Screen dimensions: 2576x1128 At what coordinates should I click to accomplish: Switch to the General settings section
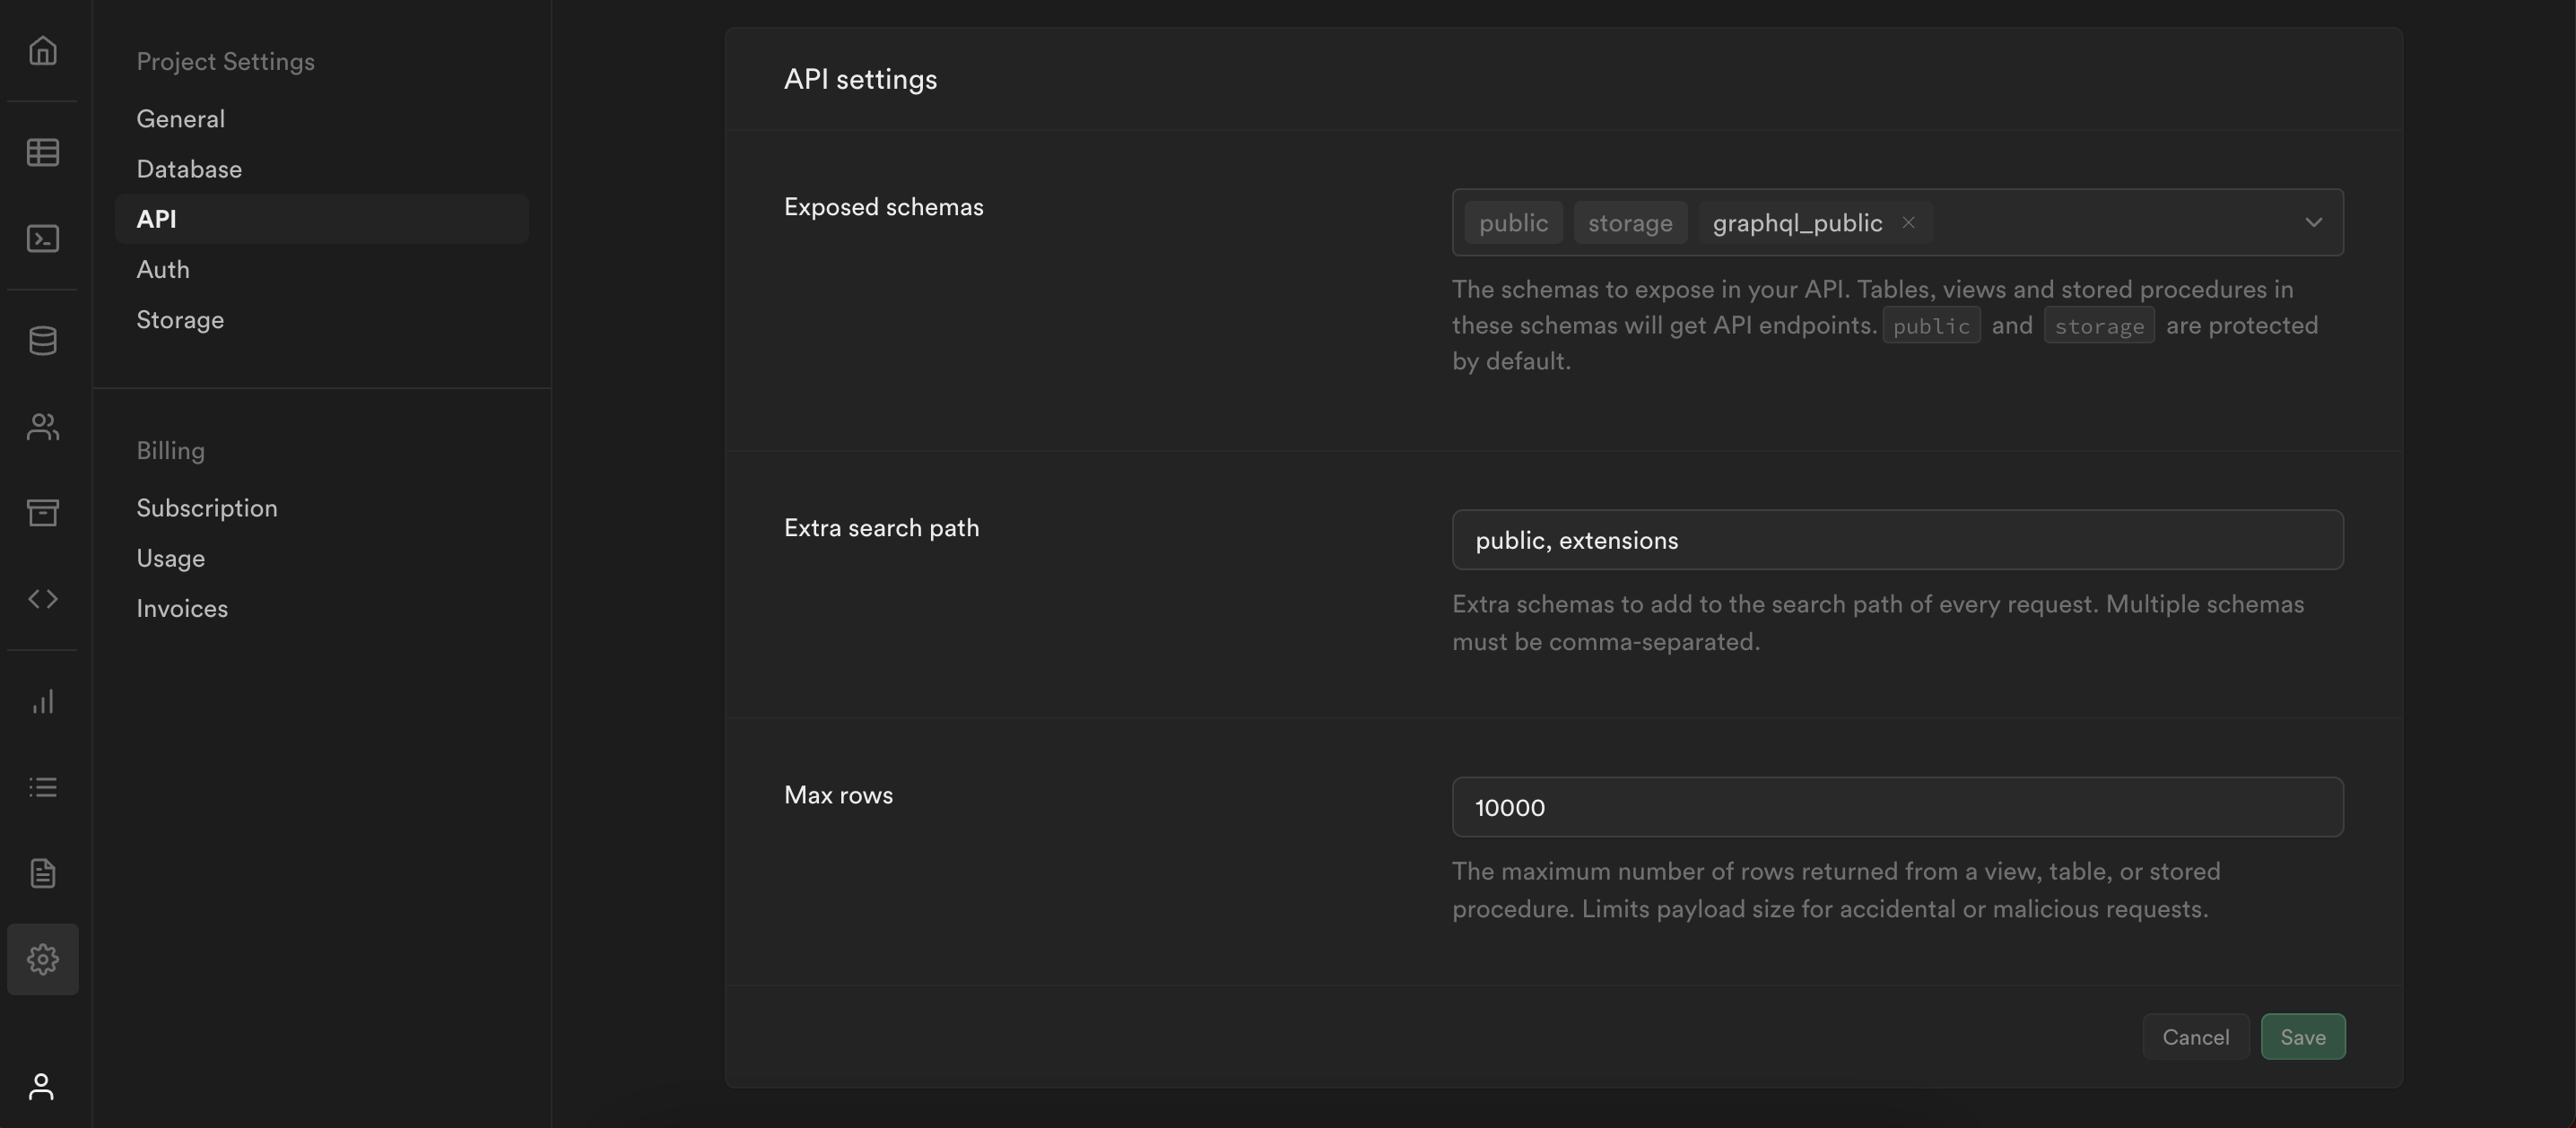tap(181, 118)
